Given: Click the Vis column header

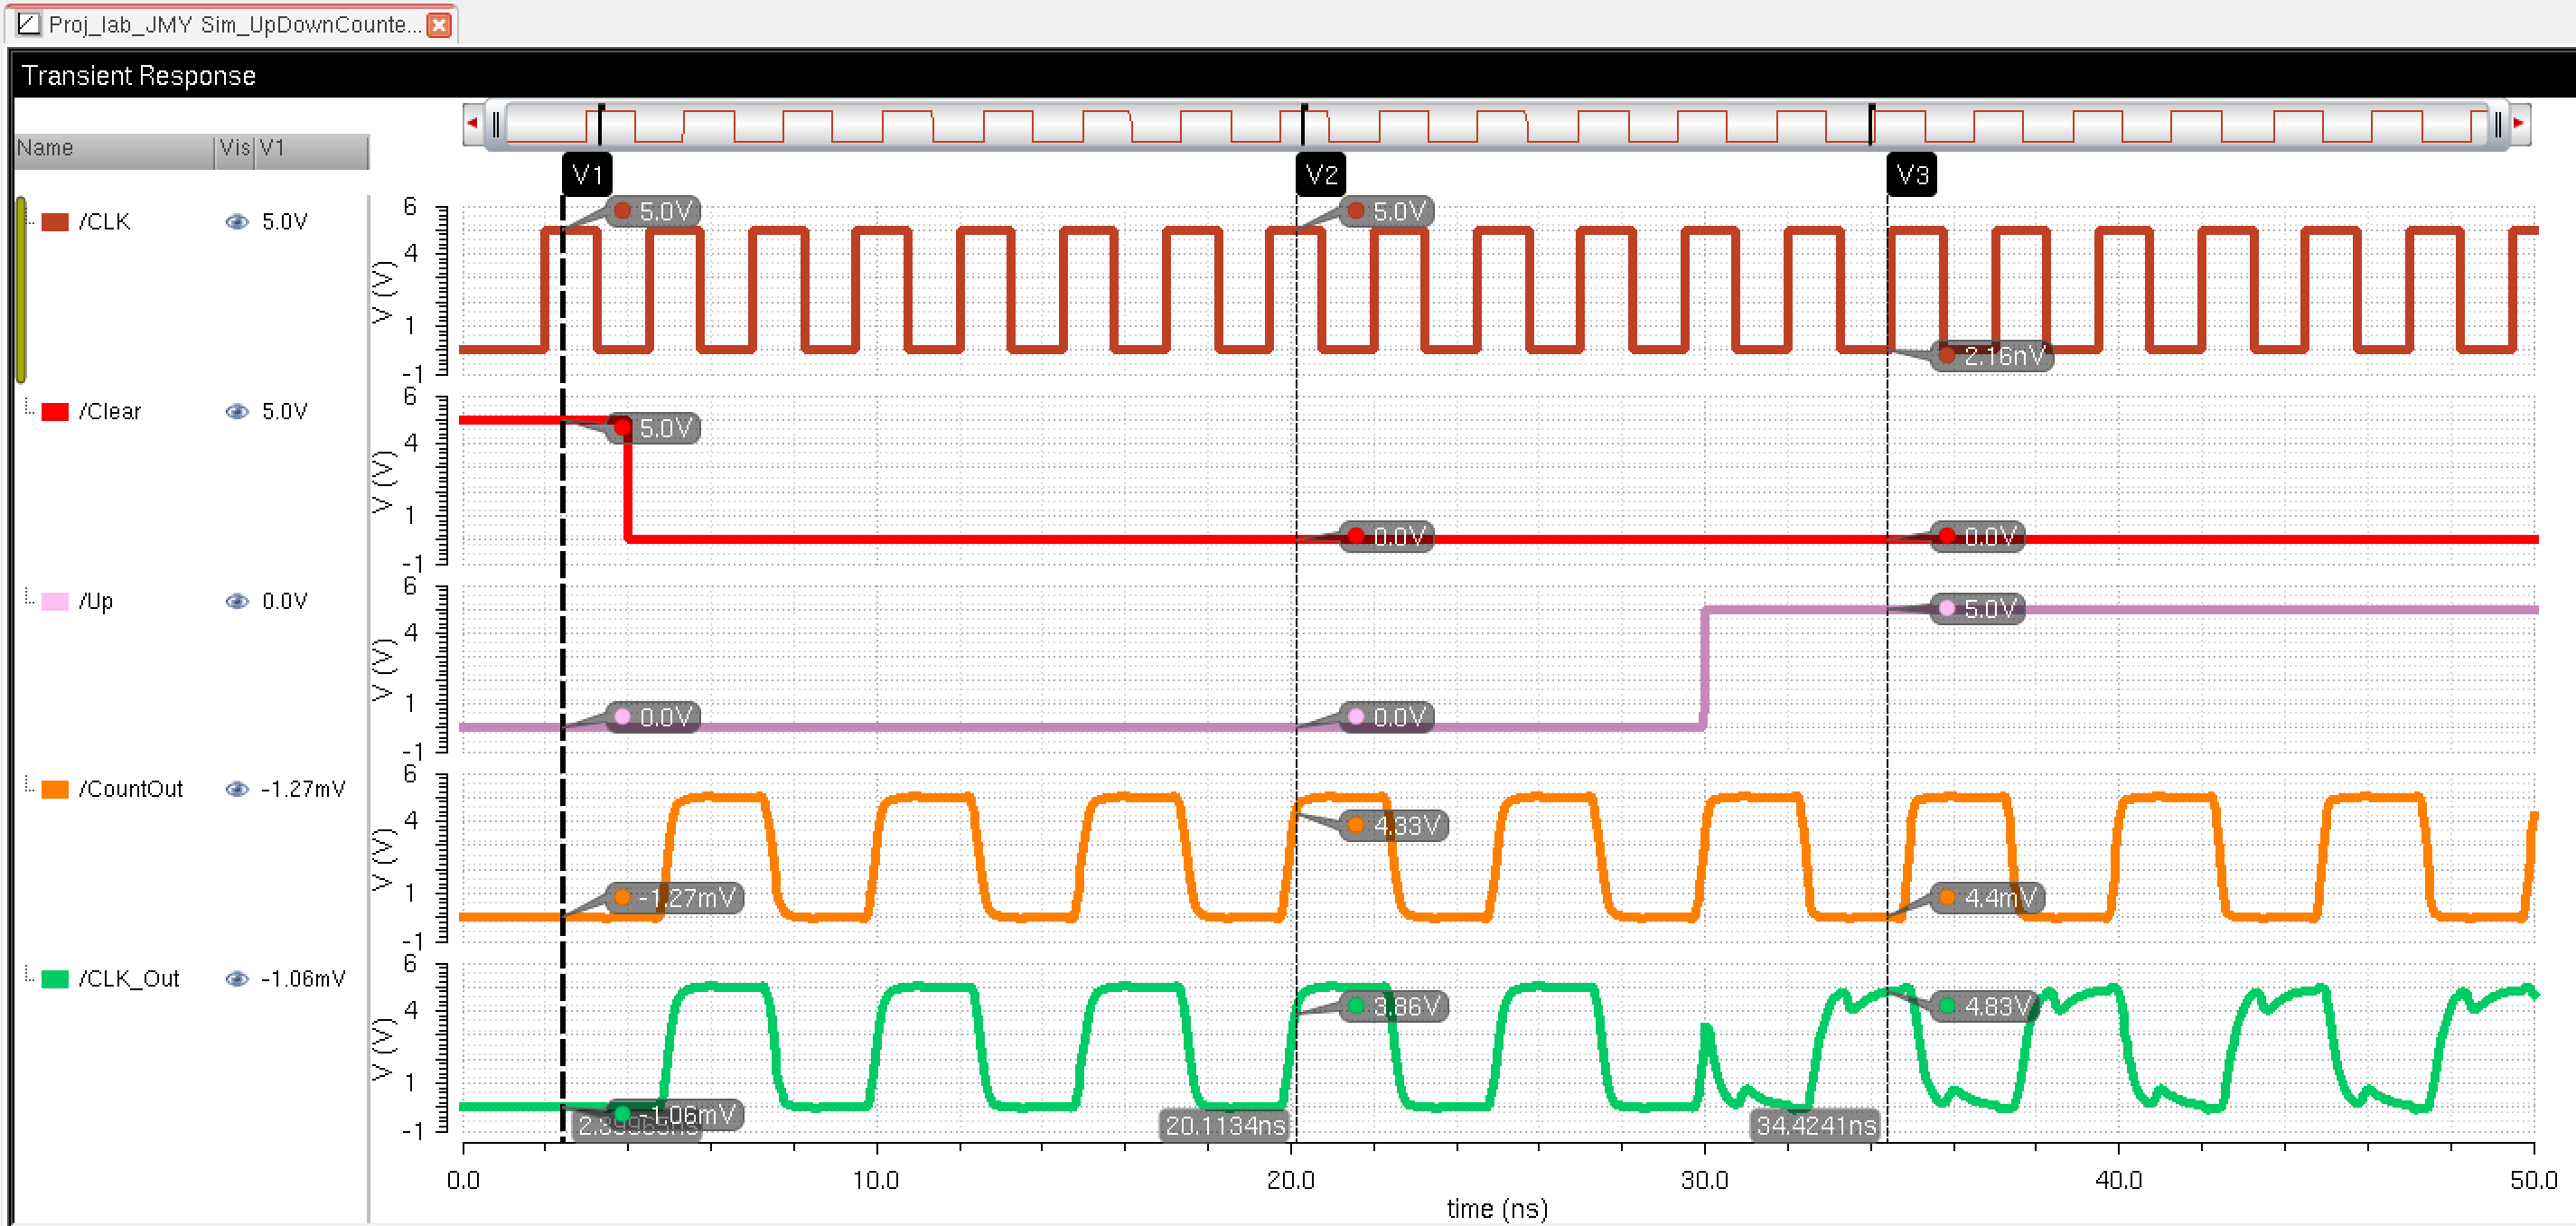Looking at the screenshot, I should pos(235,149).
